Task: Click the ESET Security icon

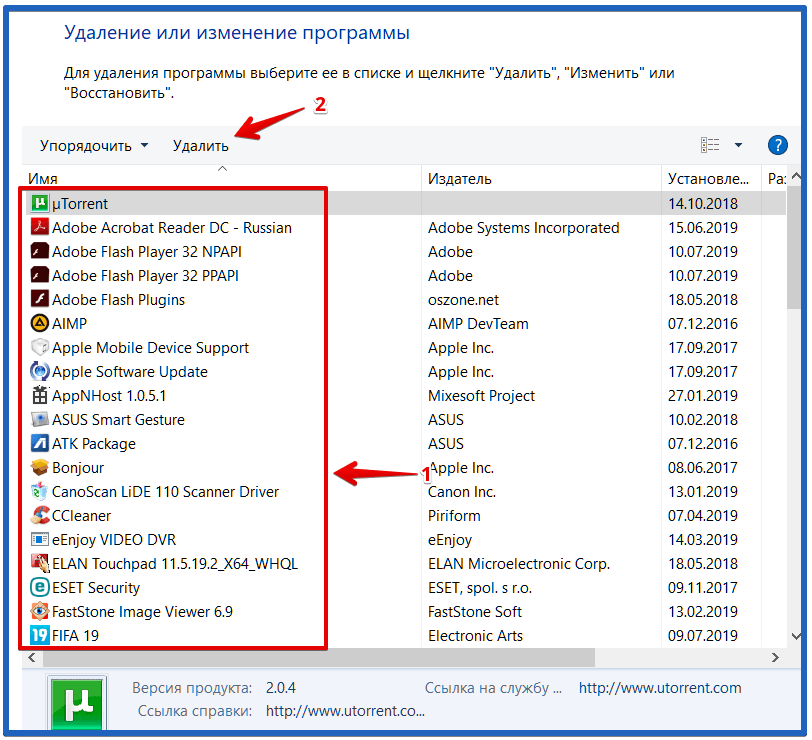Action: click(40, 587)
